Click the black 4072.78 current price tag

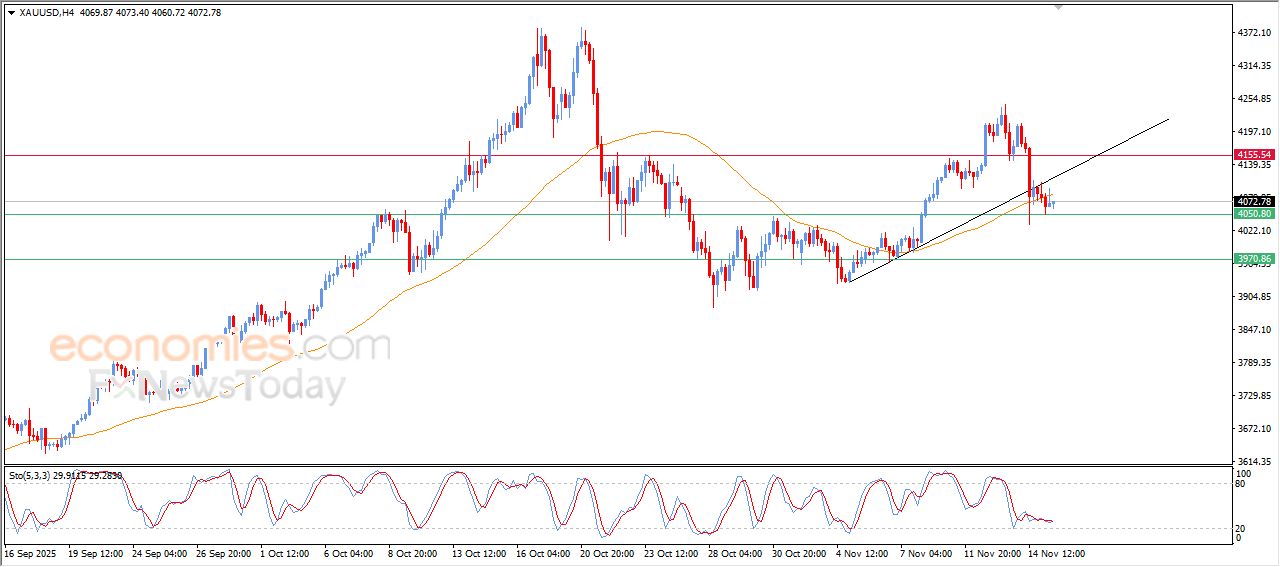point(1254,202)
